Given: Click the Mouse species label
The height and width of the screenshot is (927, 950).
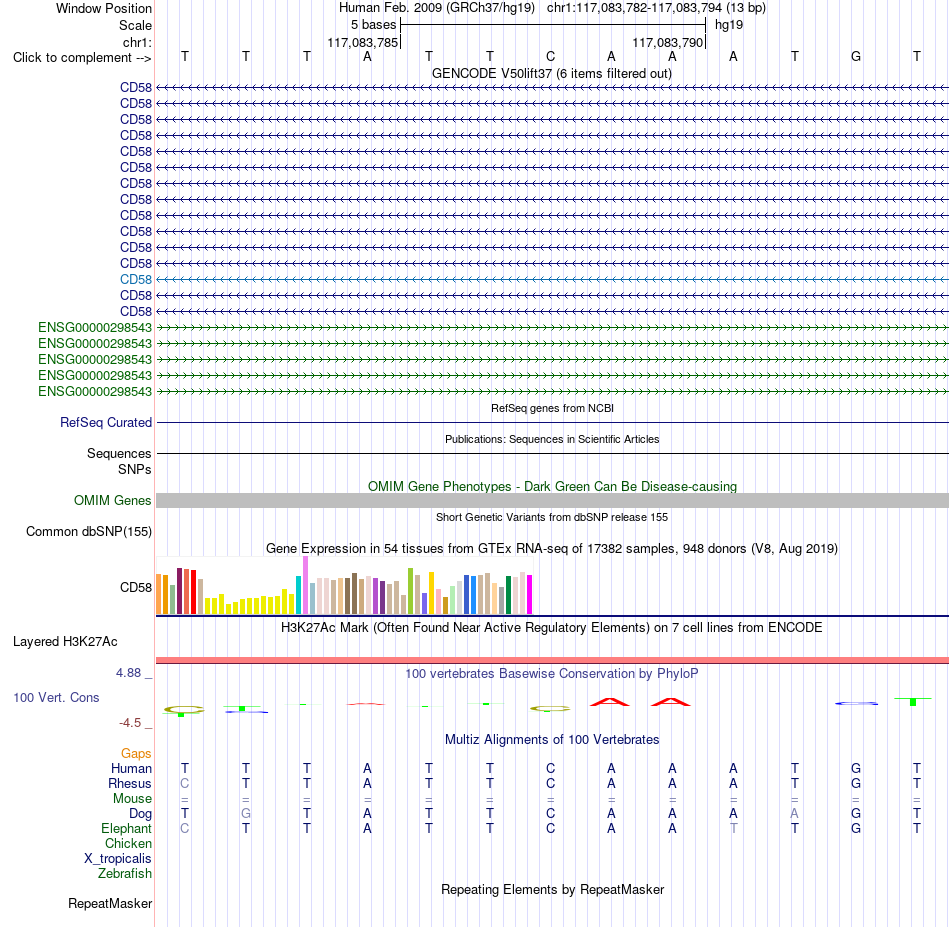Looking at the screenshot, I should point(132,799).
